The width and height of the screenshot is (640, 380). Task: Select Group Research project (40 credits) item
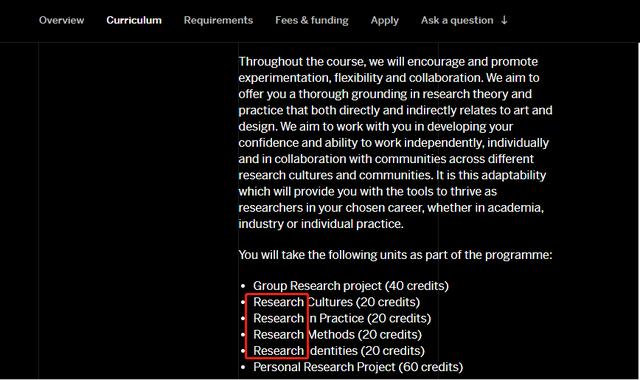[351, 286]
